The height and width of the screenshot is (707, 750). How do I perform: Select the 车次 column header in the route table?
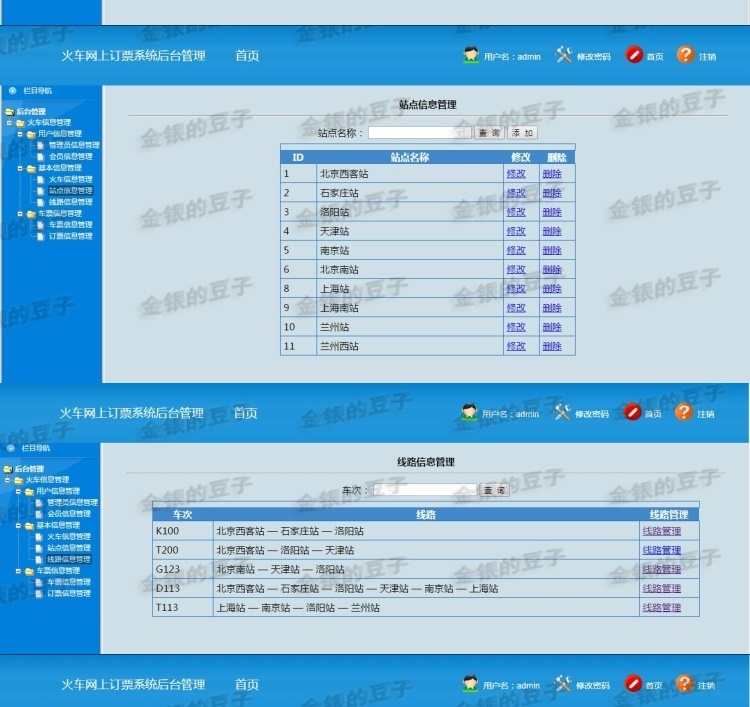(x=182, y=515)
